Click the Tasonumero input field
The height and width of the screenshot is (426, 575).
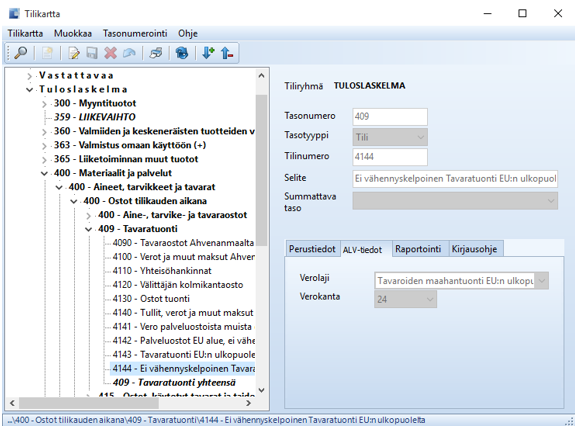tap(390, 117)
